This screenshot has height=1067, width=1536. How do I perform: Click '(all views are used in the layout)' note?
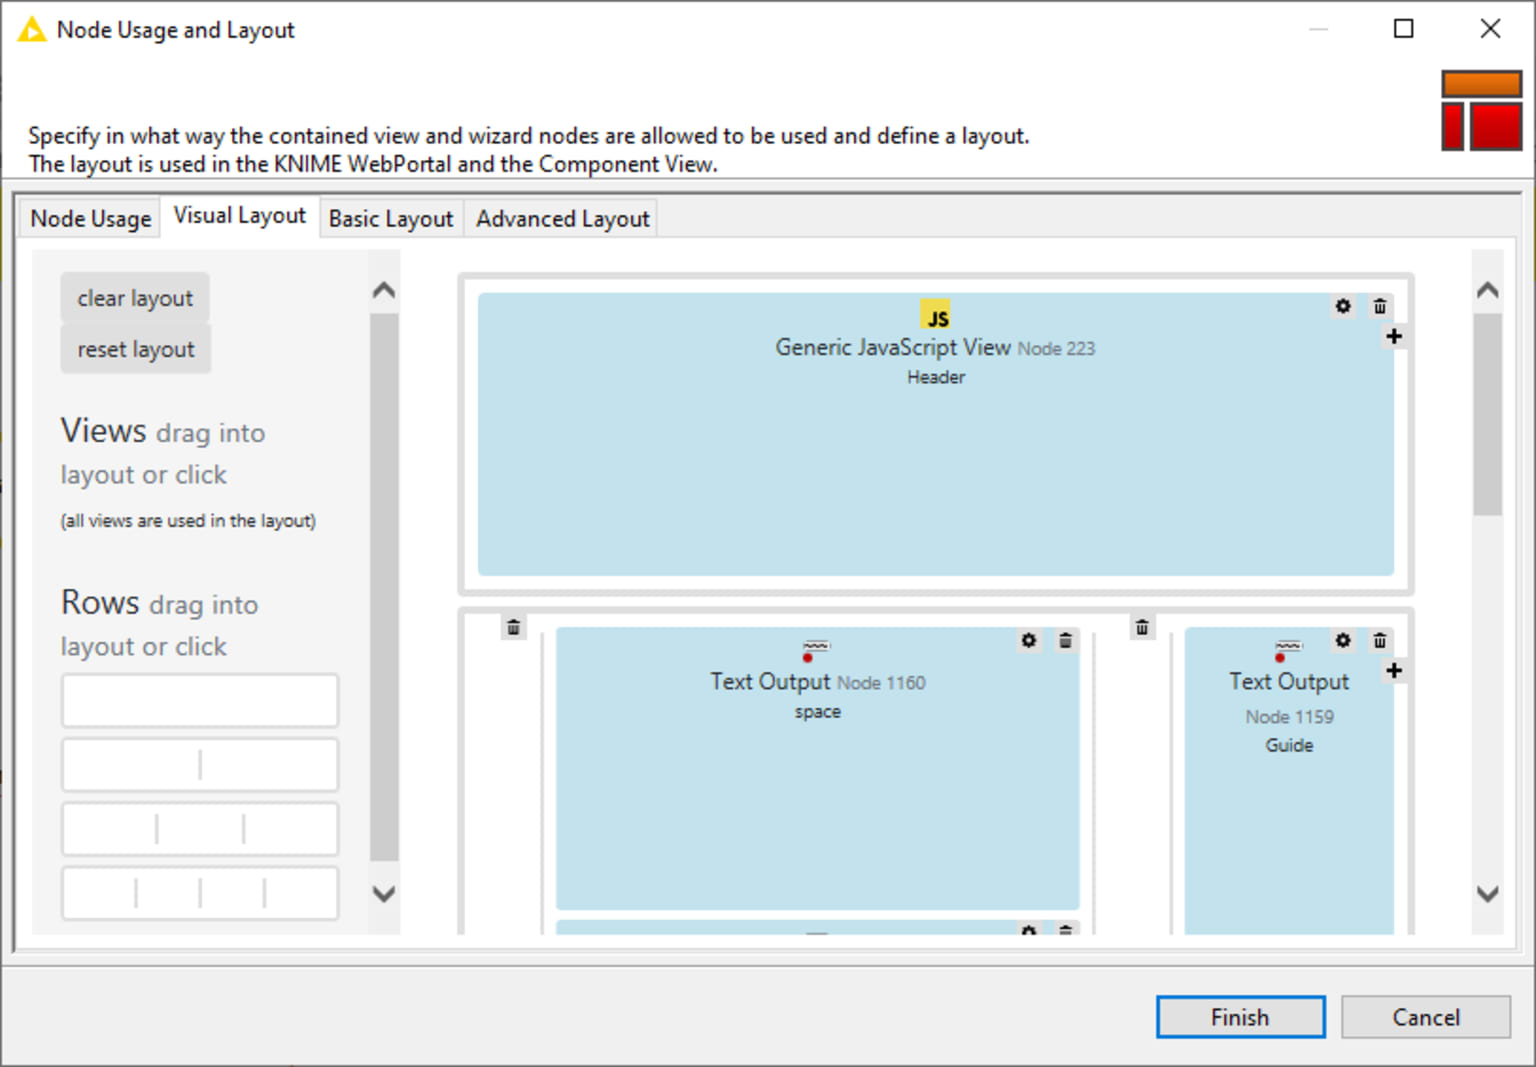[x=188, y=520]
